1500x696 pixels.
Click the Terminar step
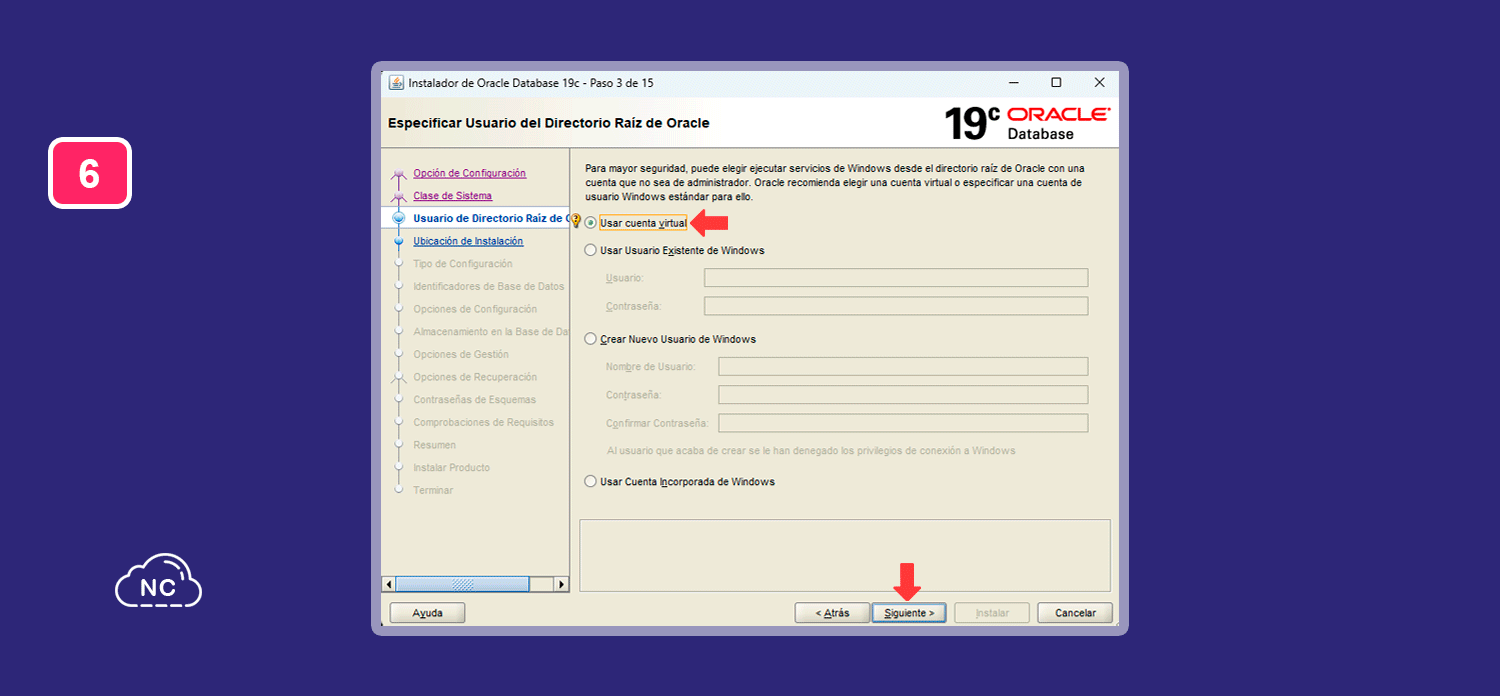[x=433, y=490]
